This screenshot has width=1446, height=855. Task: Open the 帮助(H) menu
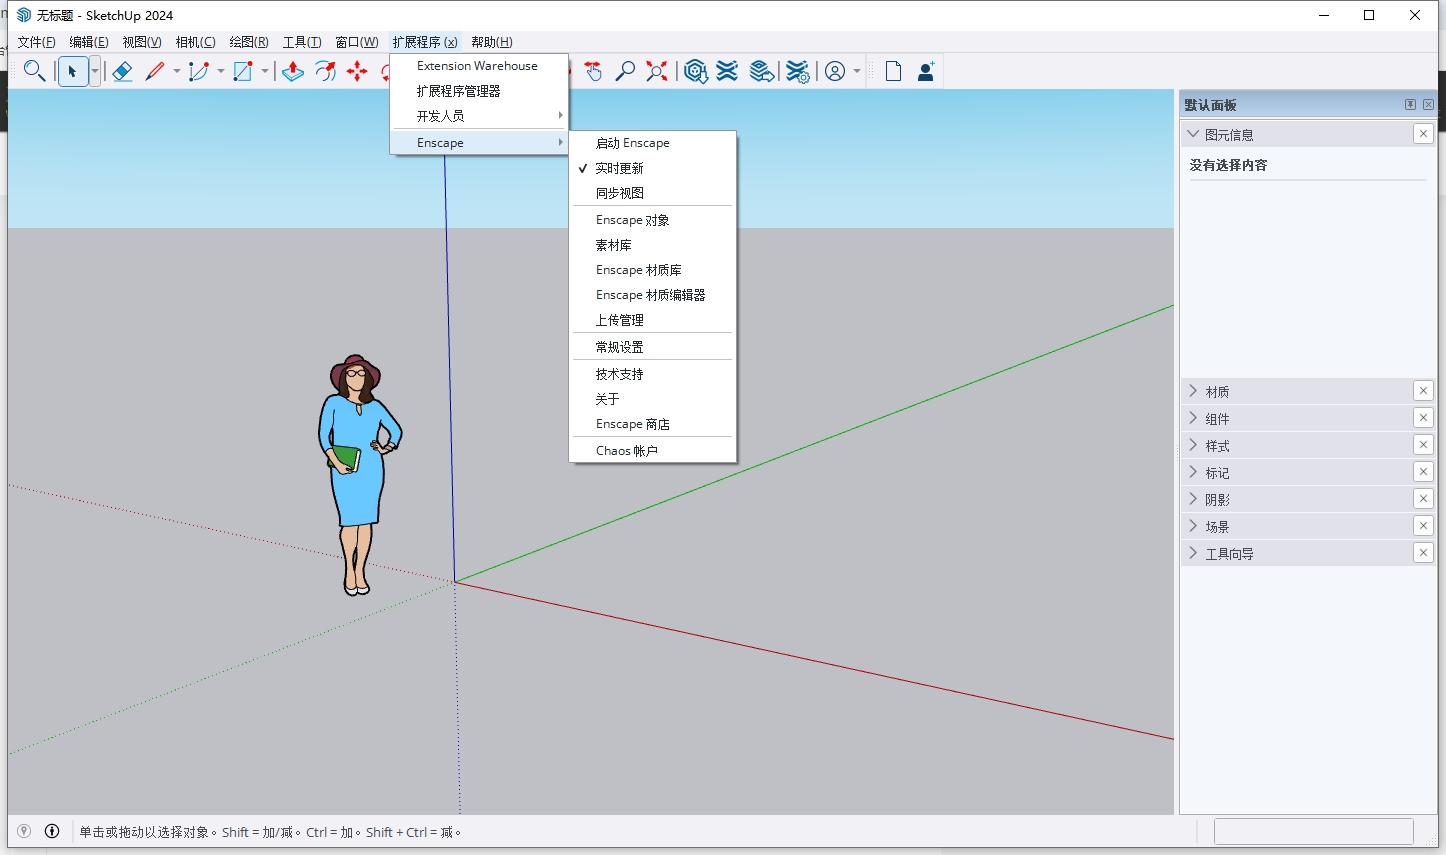pos(491,41)
